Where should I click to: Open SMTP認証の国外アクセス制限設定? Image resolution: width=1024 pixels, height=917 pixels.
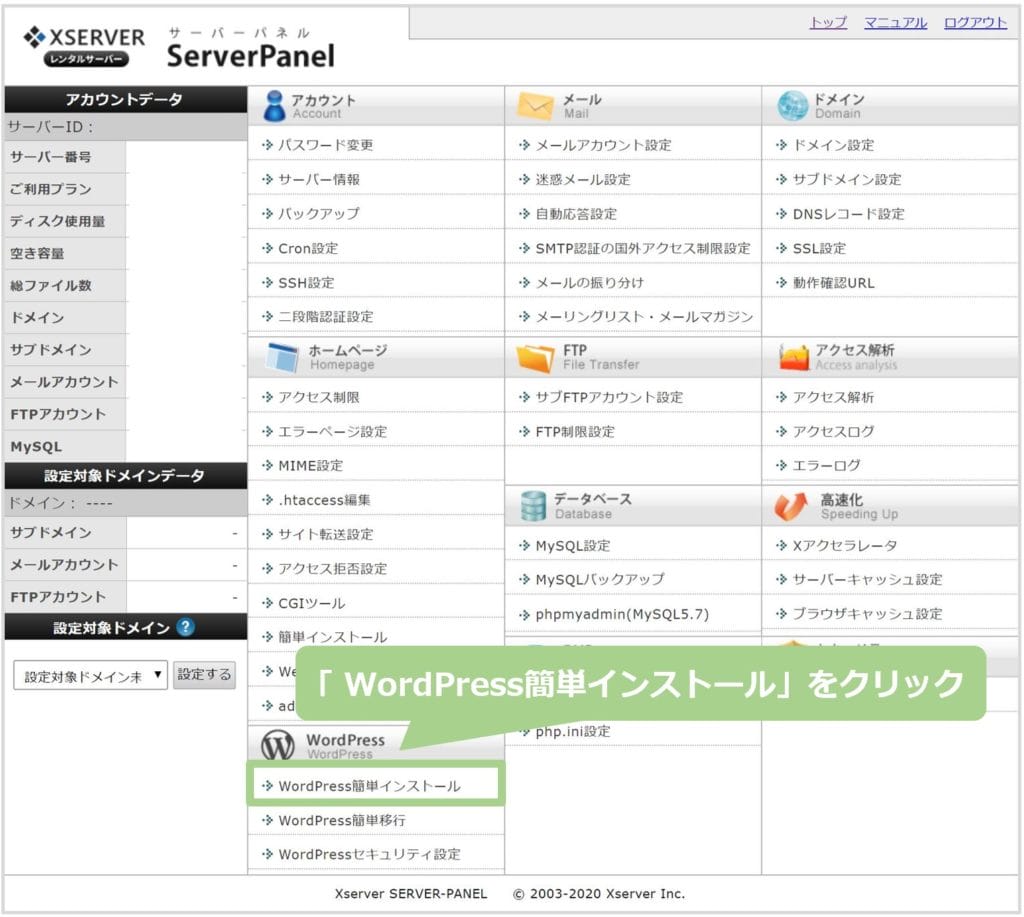(643, 248)
